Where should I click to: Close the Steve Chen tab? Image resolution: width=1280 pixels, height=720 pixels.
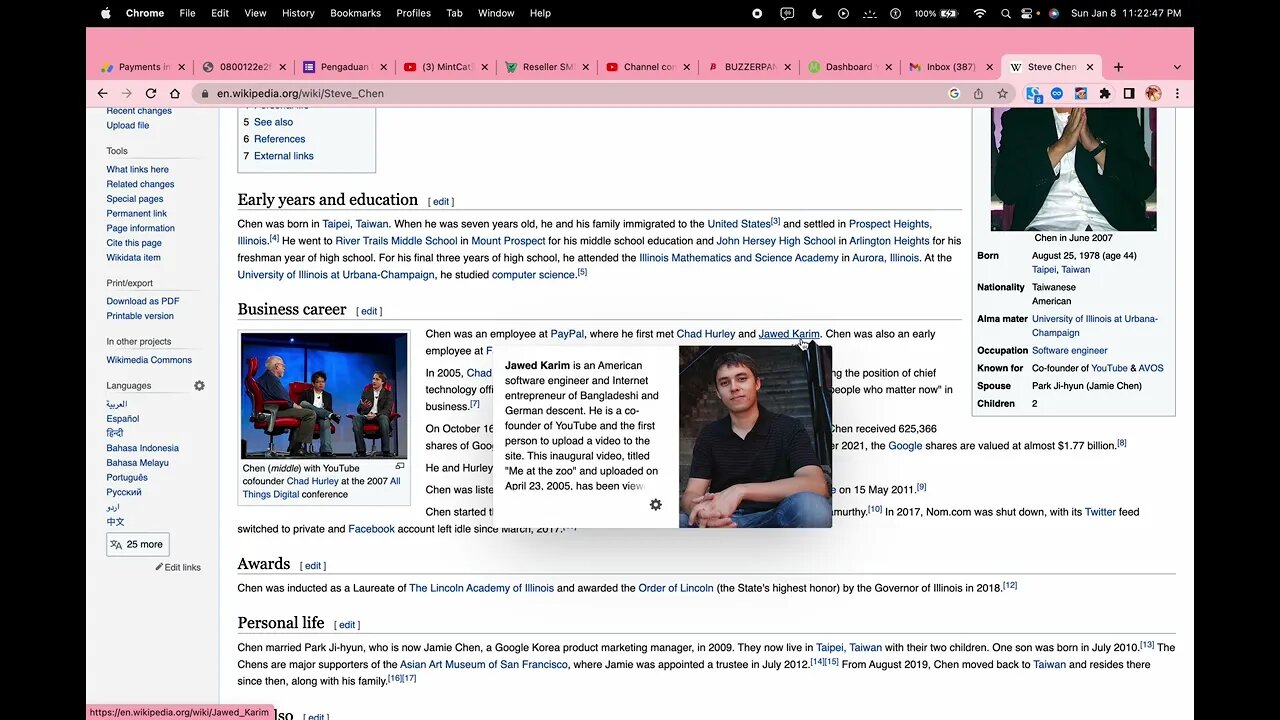[1090, 67]
